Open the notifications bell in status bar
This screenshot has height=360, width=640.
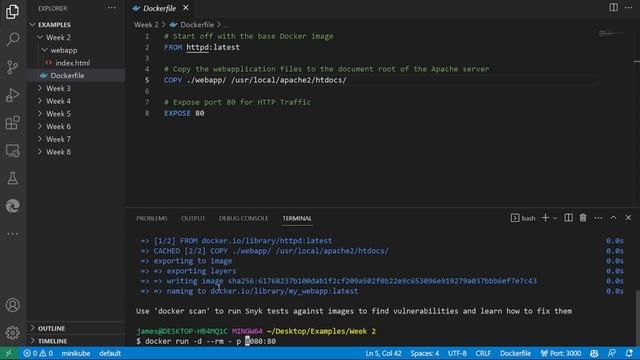click(x=629, y=353)
